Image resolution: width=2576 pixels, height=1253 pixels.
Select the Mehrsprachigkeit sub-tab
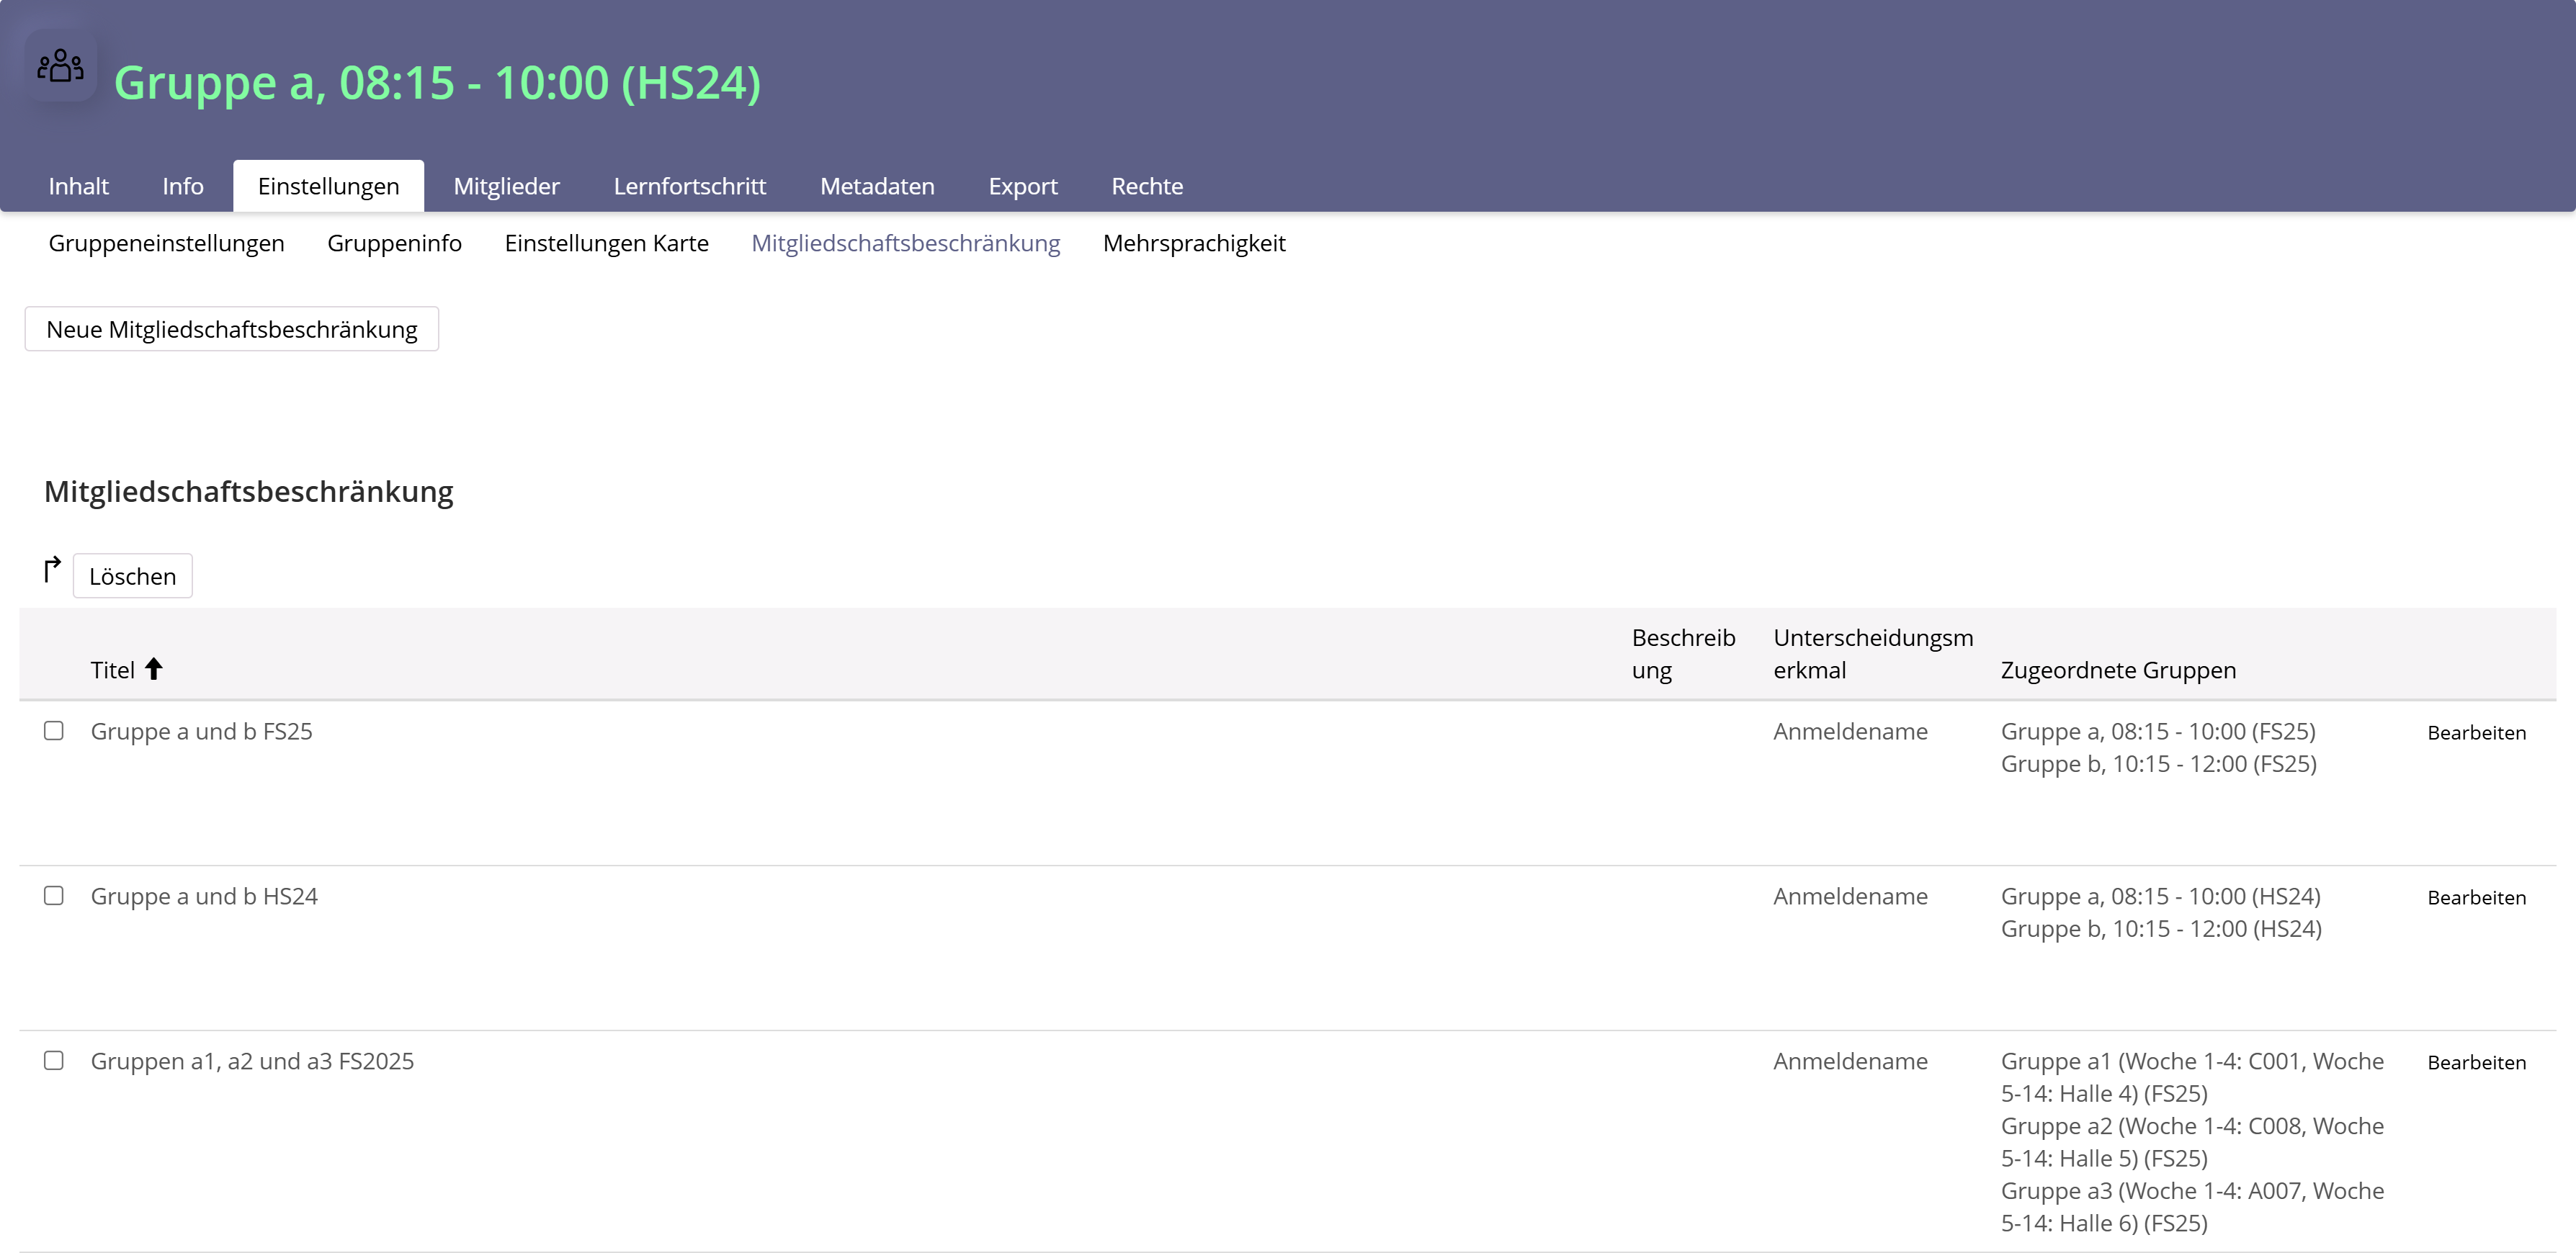click(1193, 243)
